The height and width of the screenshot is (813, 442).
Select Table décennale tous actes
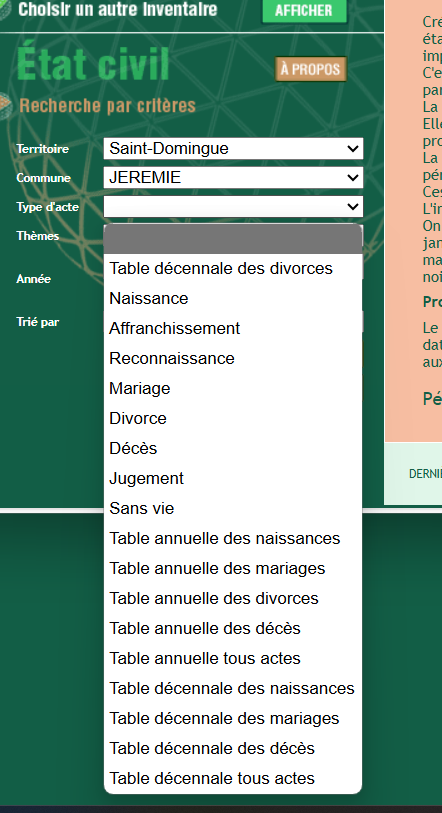pos(233,779)
